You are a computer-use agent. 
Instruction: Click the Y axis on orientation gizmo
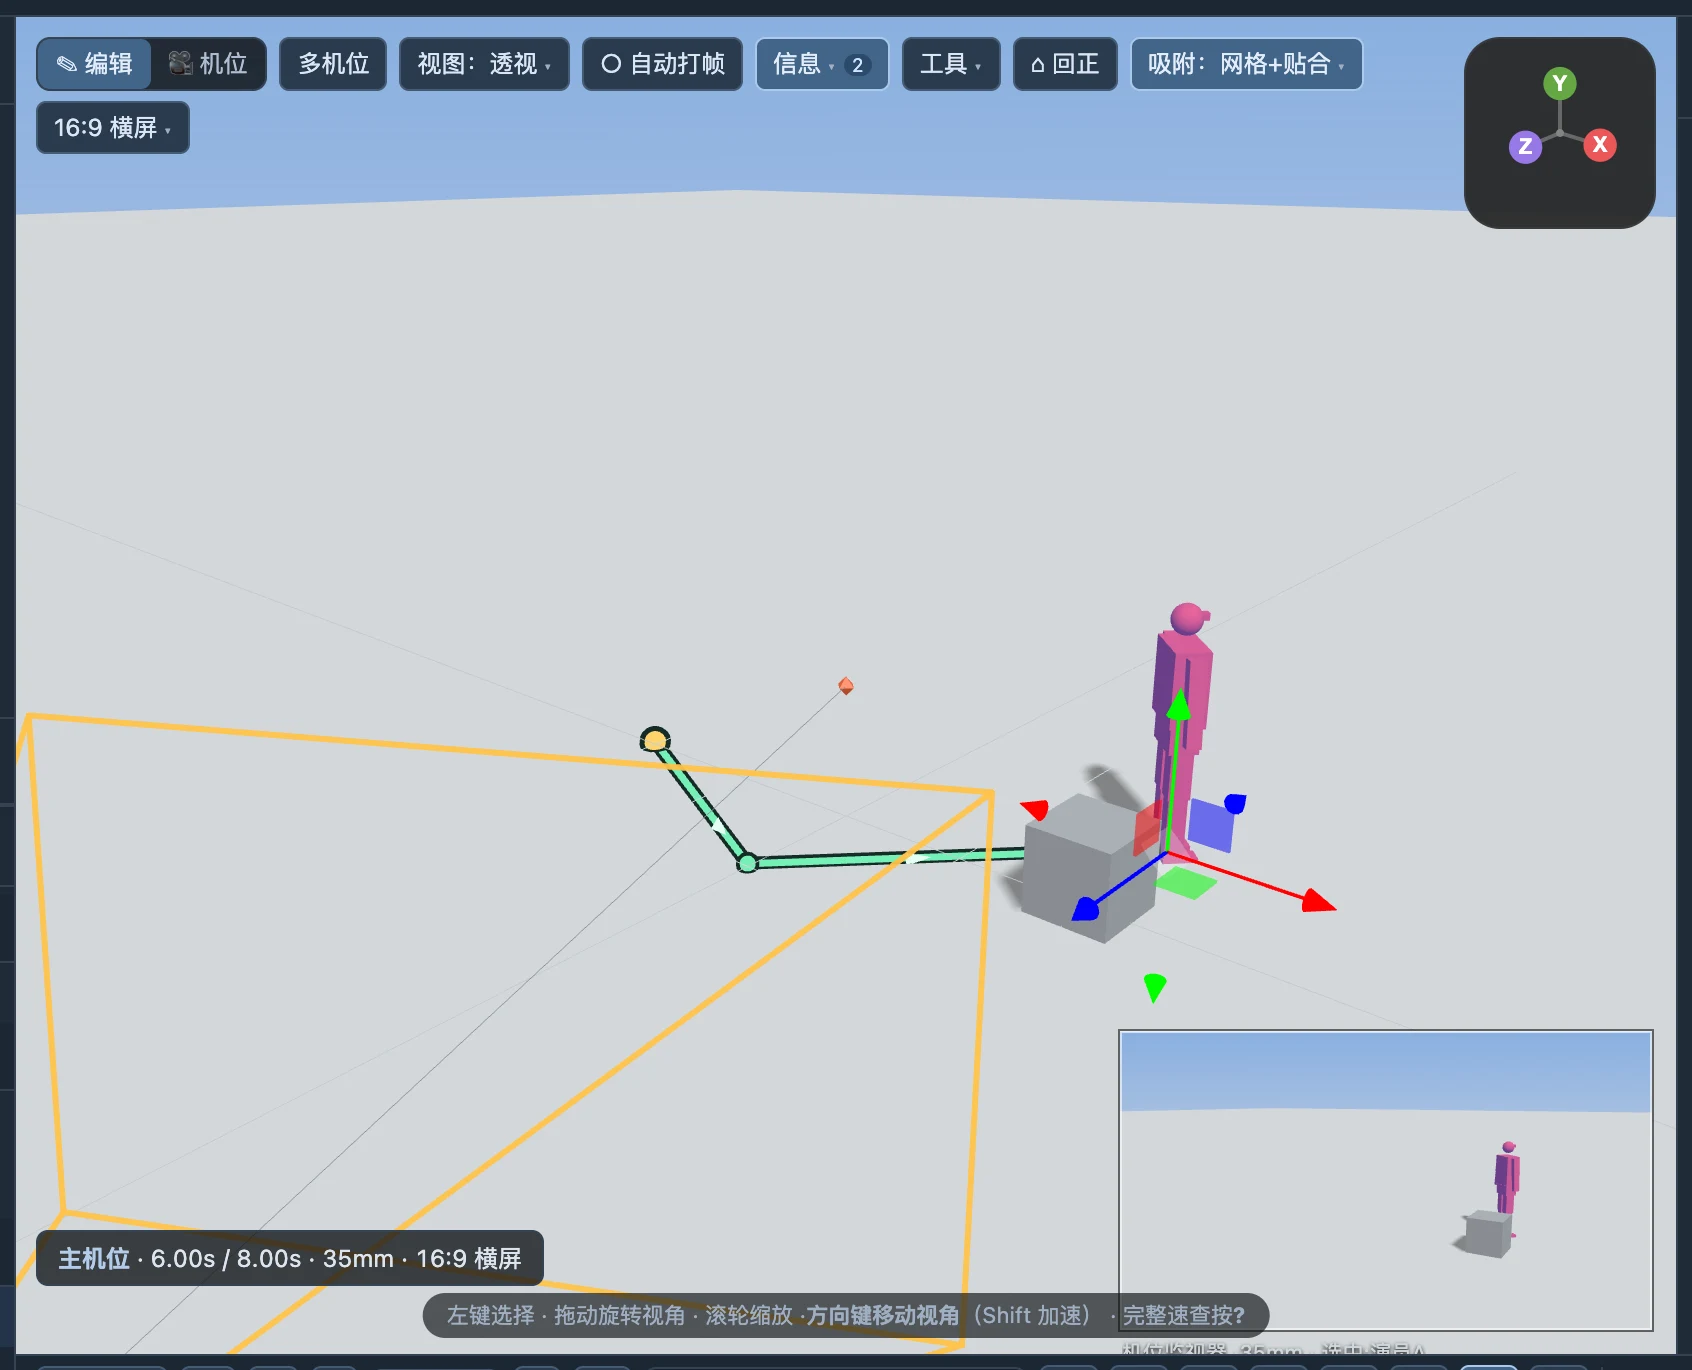1559,83
